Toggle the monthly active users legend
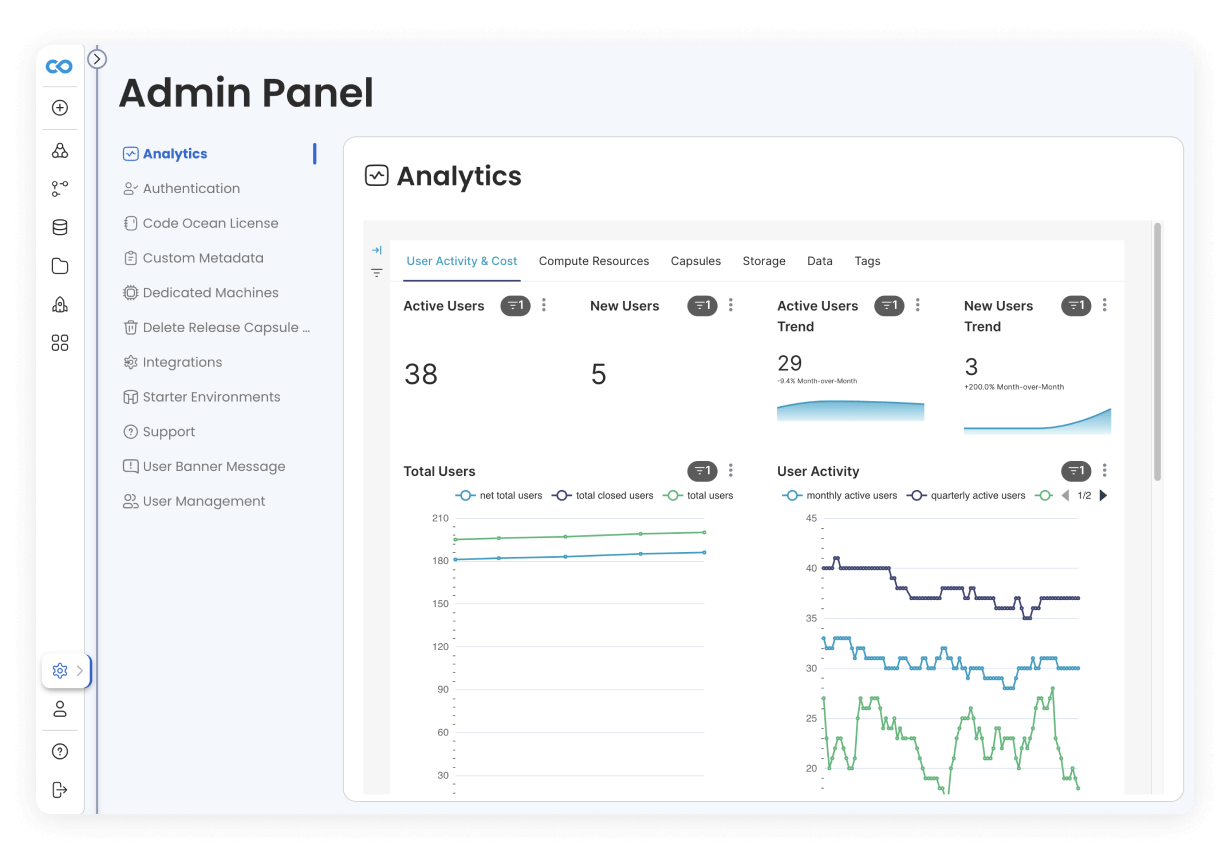The width and height of the screenshot is (1230, 860). (840, 495)
